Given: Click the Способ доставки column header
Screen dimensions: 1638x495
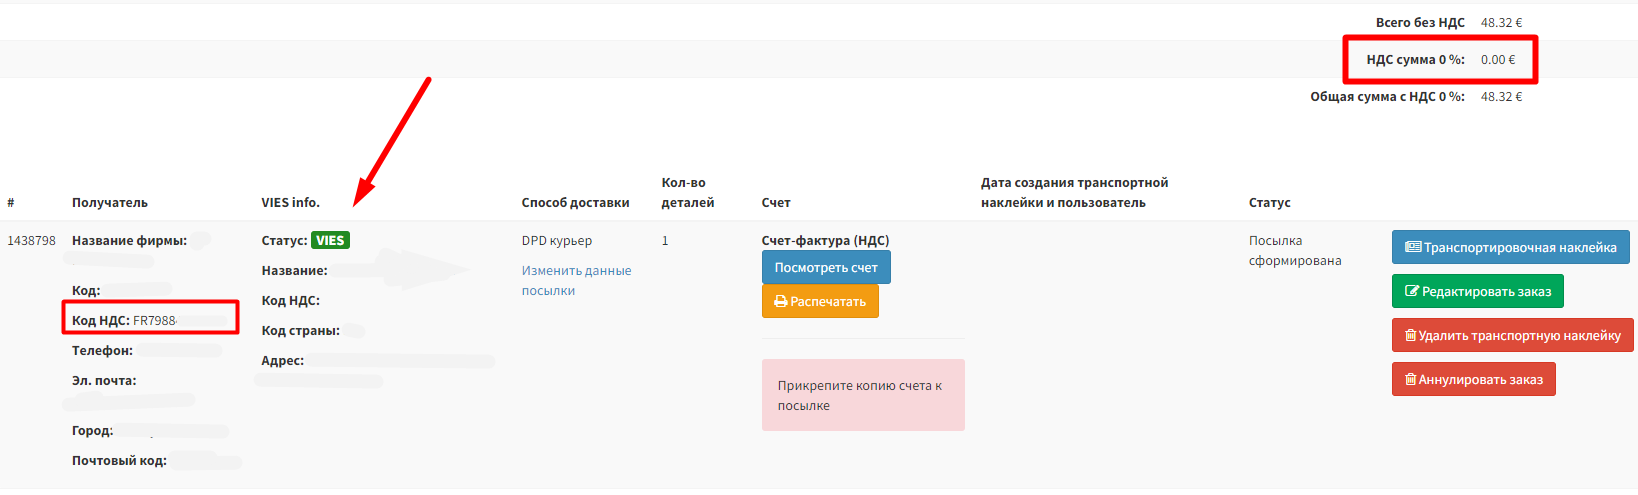Looking at the screenshot, I should coord(575,202).
